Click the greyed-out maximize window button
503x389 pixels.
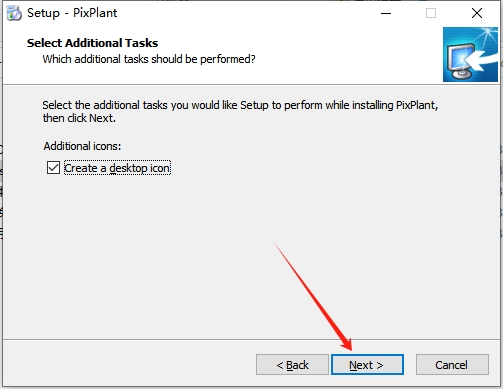click(431, 13)
